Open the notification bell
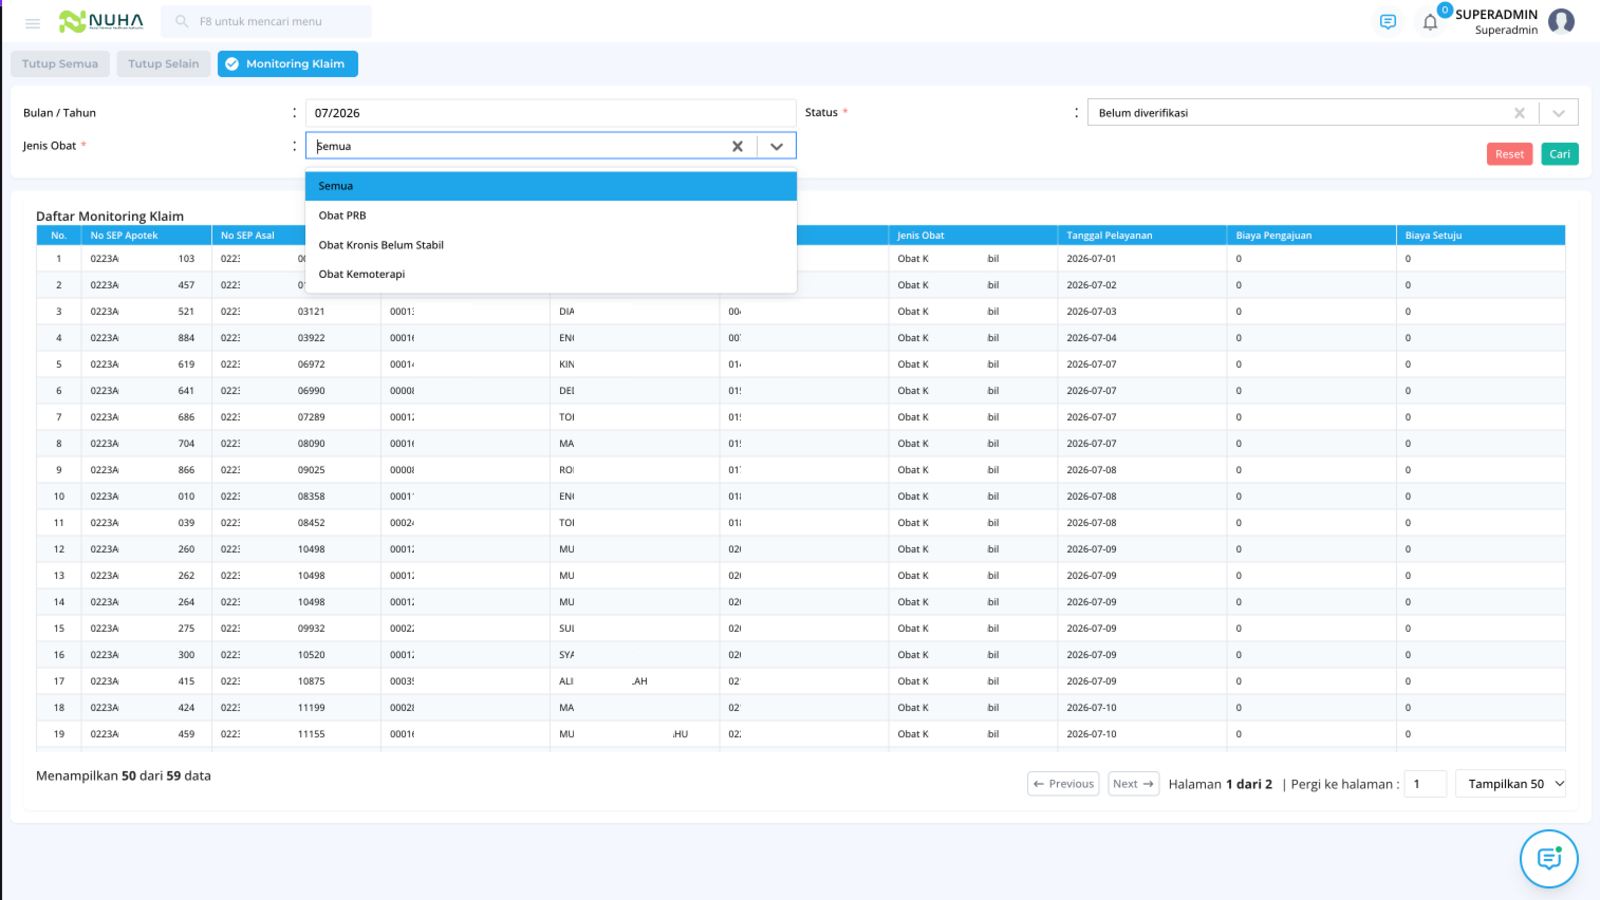The image size is (1600, 900). pos(1430,22)
